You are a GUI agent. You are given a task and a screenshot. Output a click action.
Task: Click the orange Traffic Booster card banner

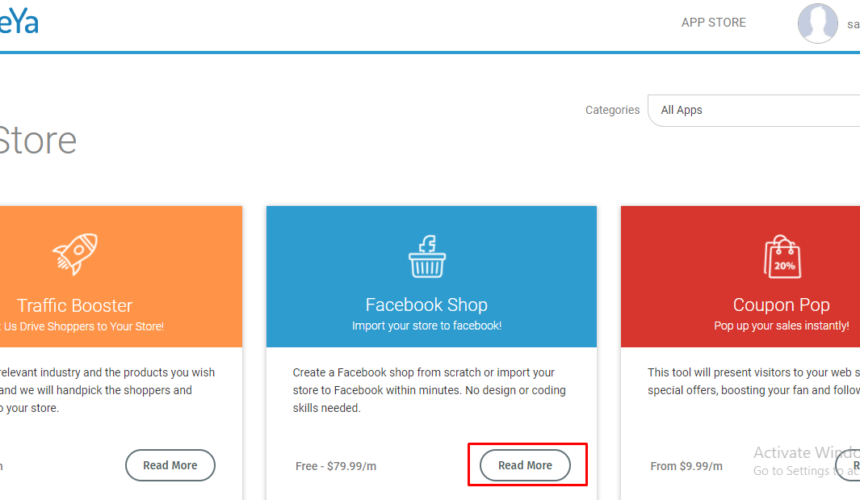pyautogui.click(x=121, y=276)
